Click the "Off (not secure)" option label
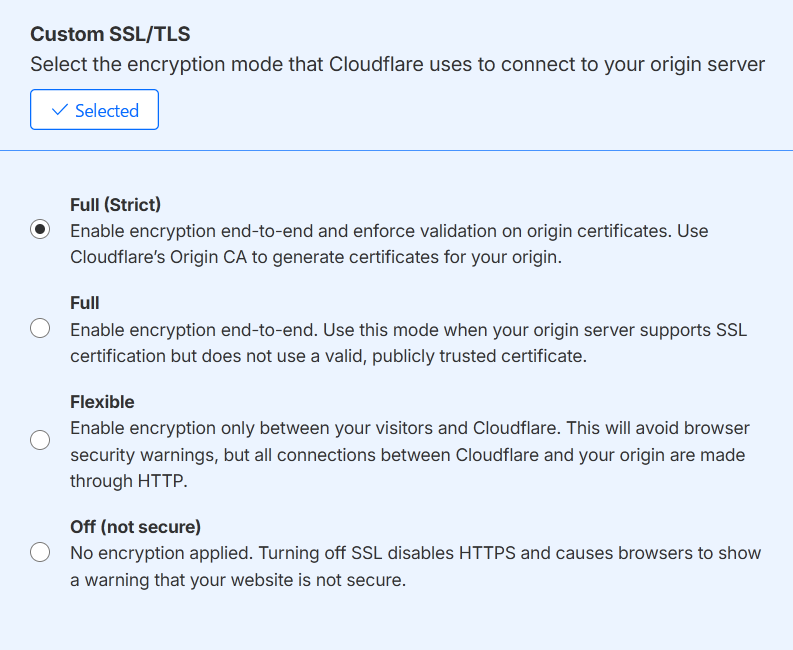The height and width of the screenshot is (650, 793). click(135, 527)
